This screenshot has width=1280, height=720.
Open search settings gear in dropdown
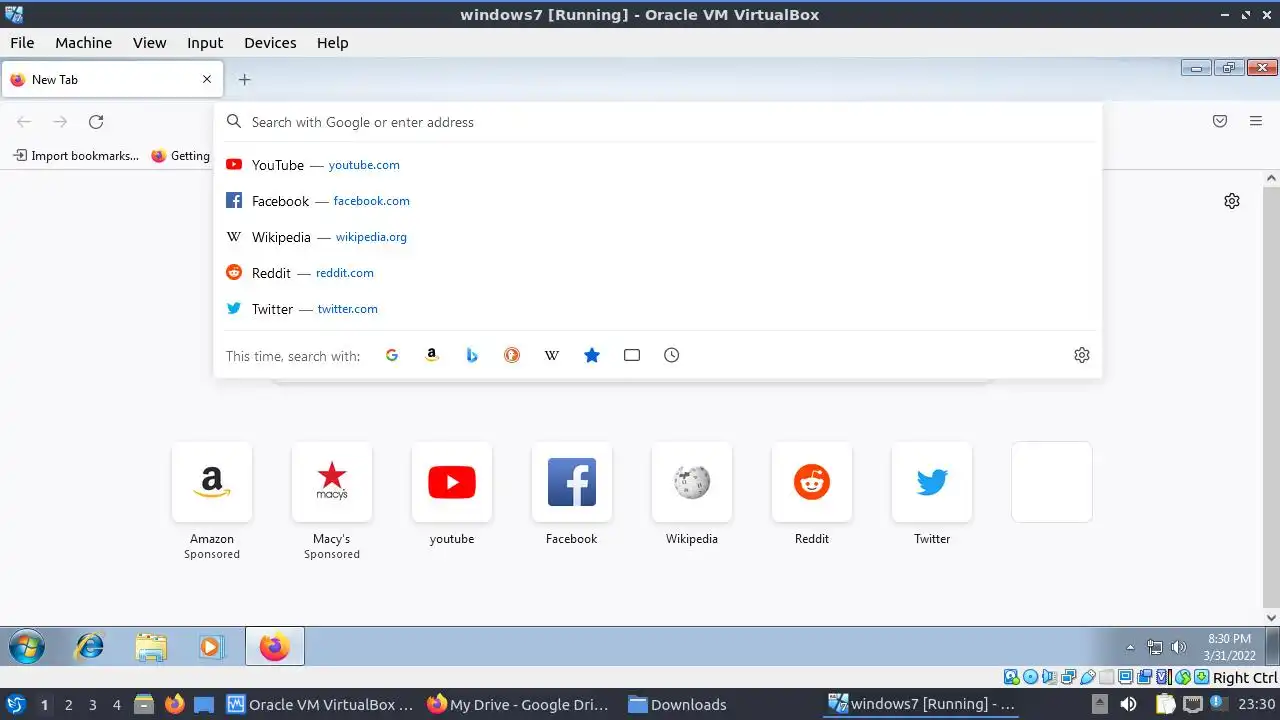[1082, 355]
